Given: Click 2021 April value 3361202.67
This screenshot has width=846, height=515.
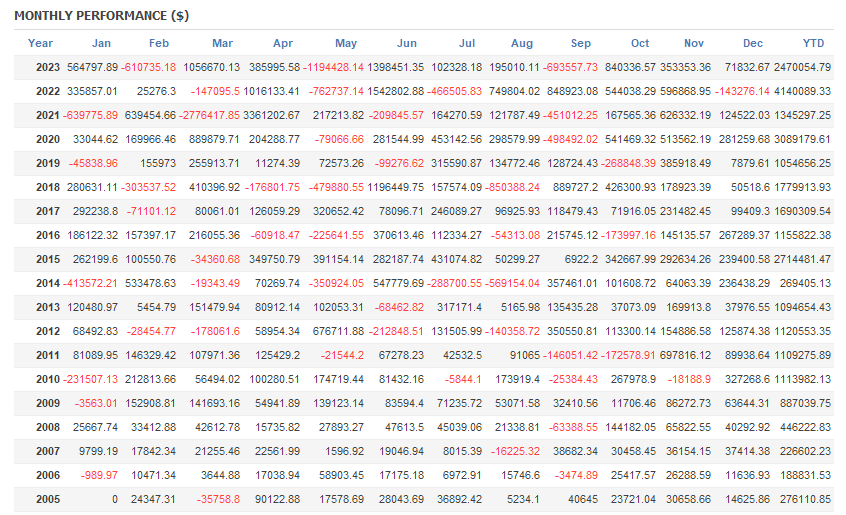Looking at the screenshot, I should coord(271,115).
